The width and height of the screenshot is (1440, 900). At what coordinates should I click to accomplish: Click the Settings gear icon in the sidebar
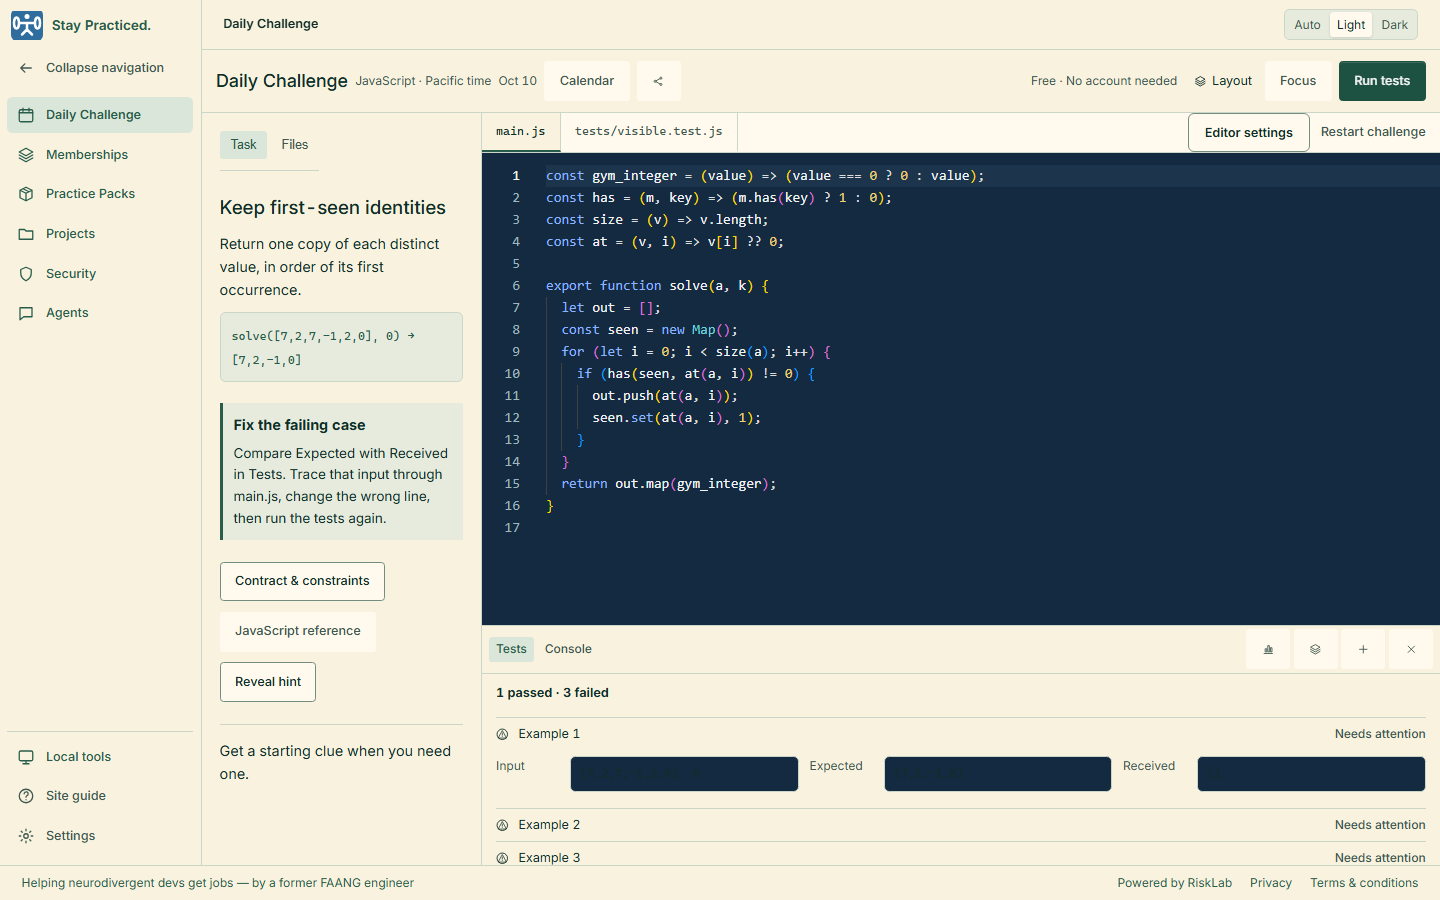tap(26, 836)
